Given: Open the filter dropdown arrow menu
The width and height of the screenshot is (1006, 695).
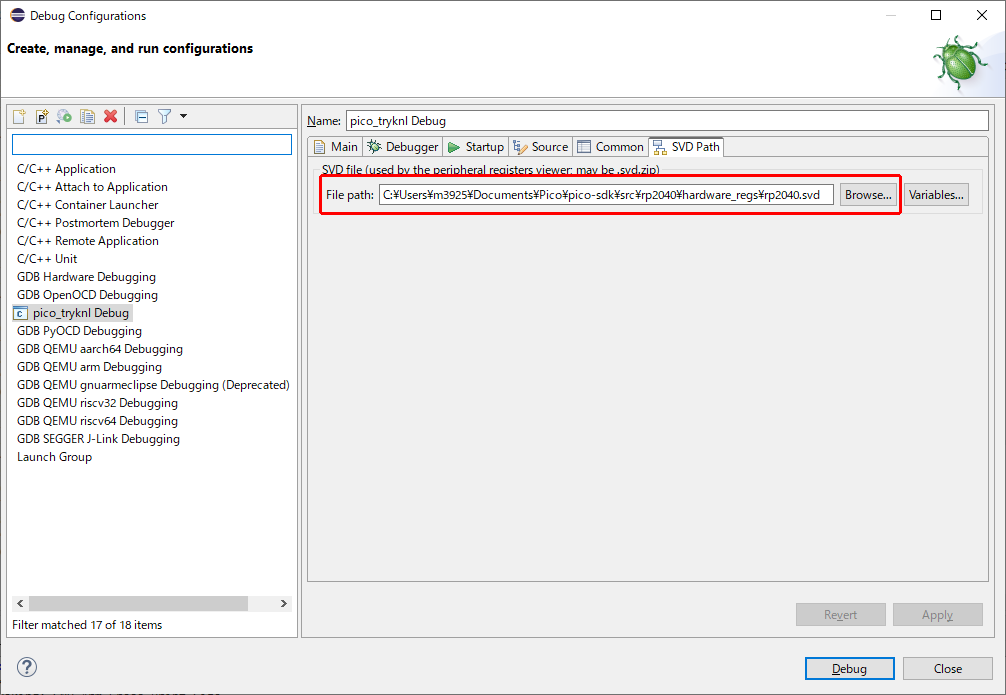Looking at the screenshot, I should tap(183, 117).
